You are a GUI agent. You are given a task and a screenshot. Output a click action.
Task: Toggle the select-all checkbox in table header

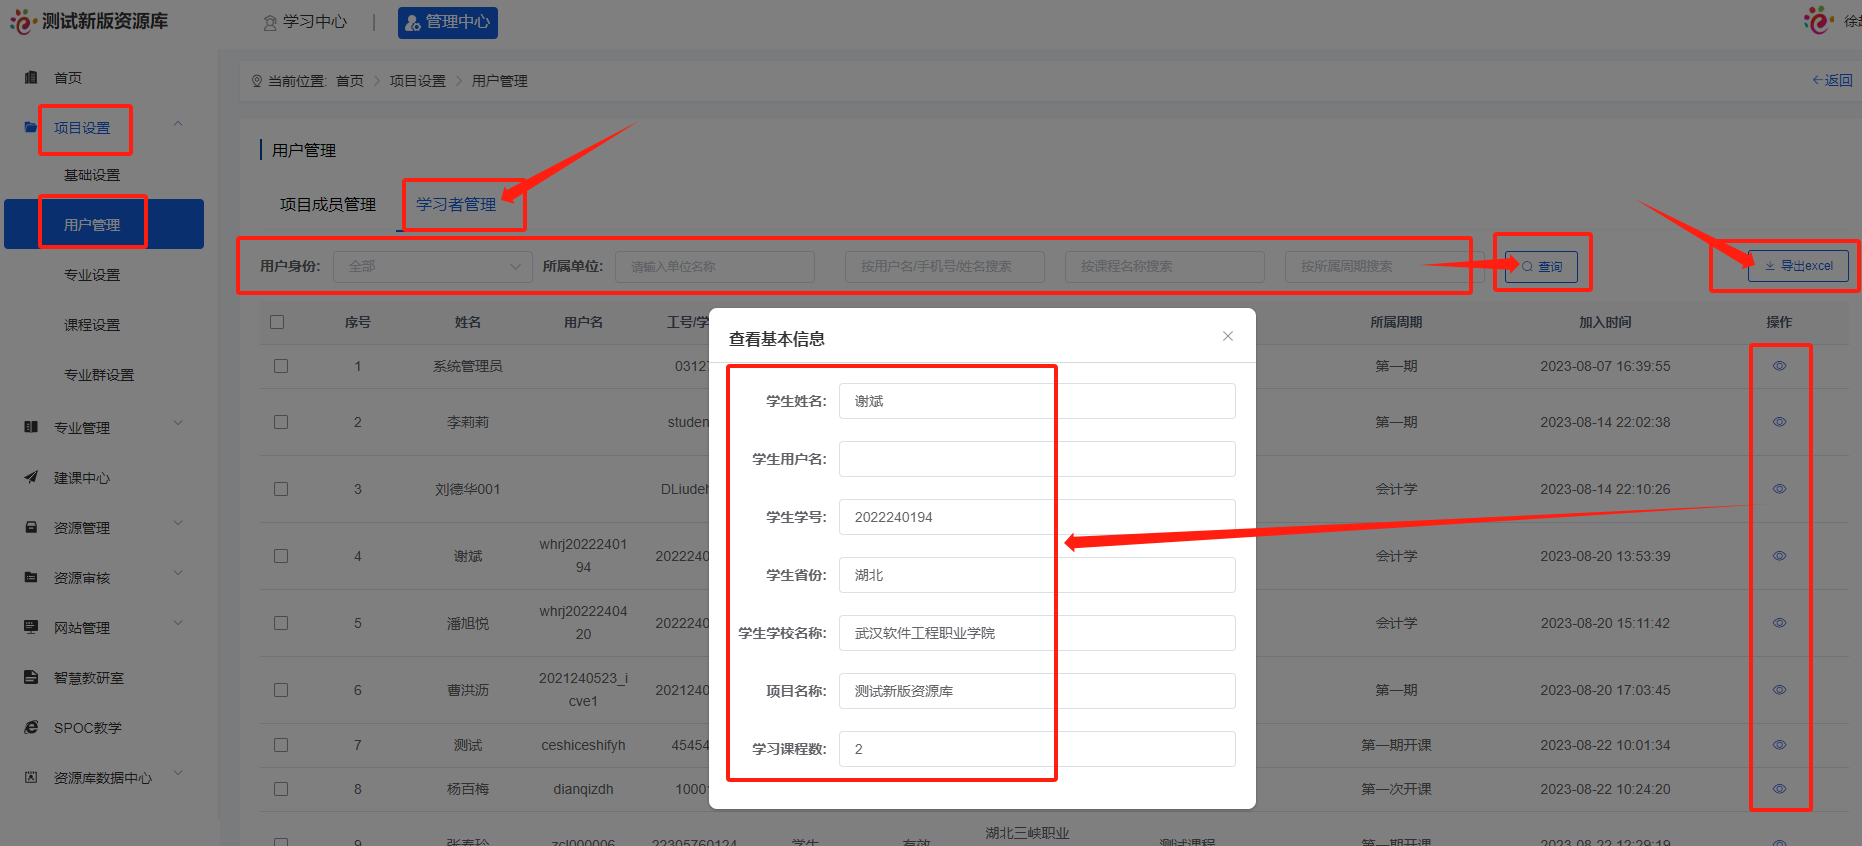[277, 322]
